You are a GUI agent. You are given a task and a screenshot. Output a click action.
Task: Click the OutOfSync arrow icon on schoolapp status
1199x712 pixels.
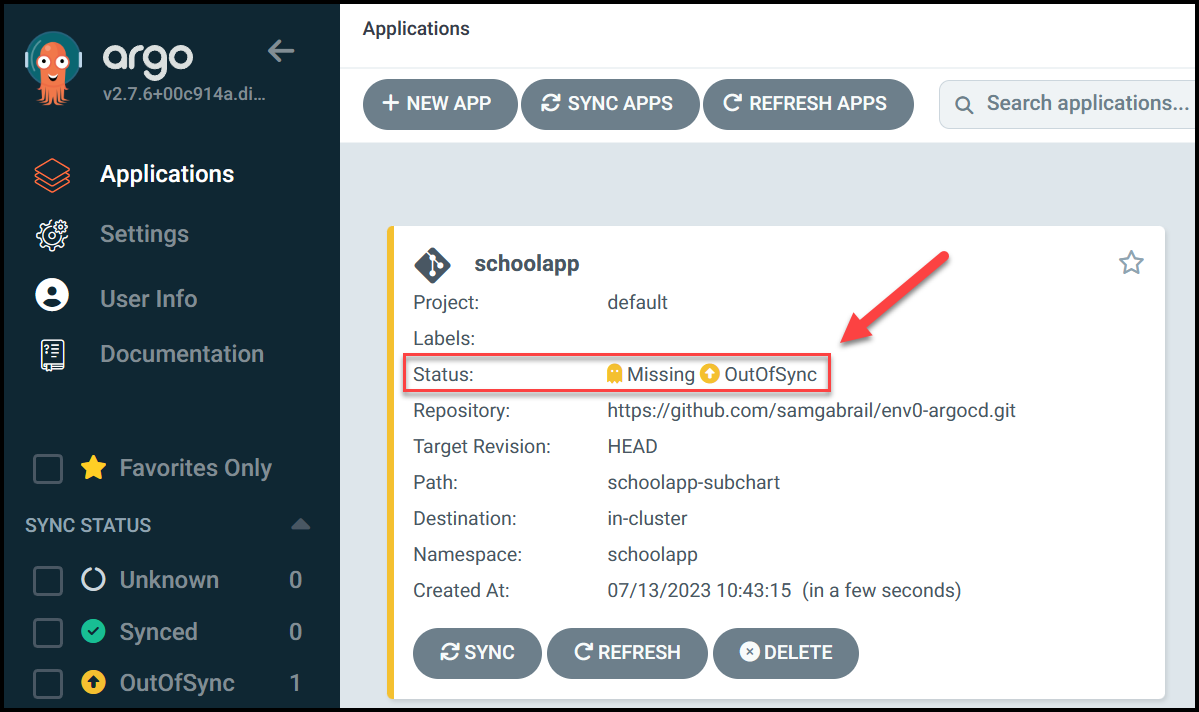pos(707,373)
